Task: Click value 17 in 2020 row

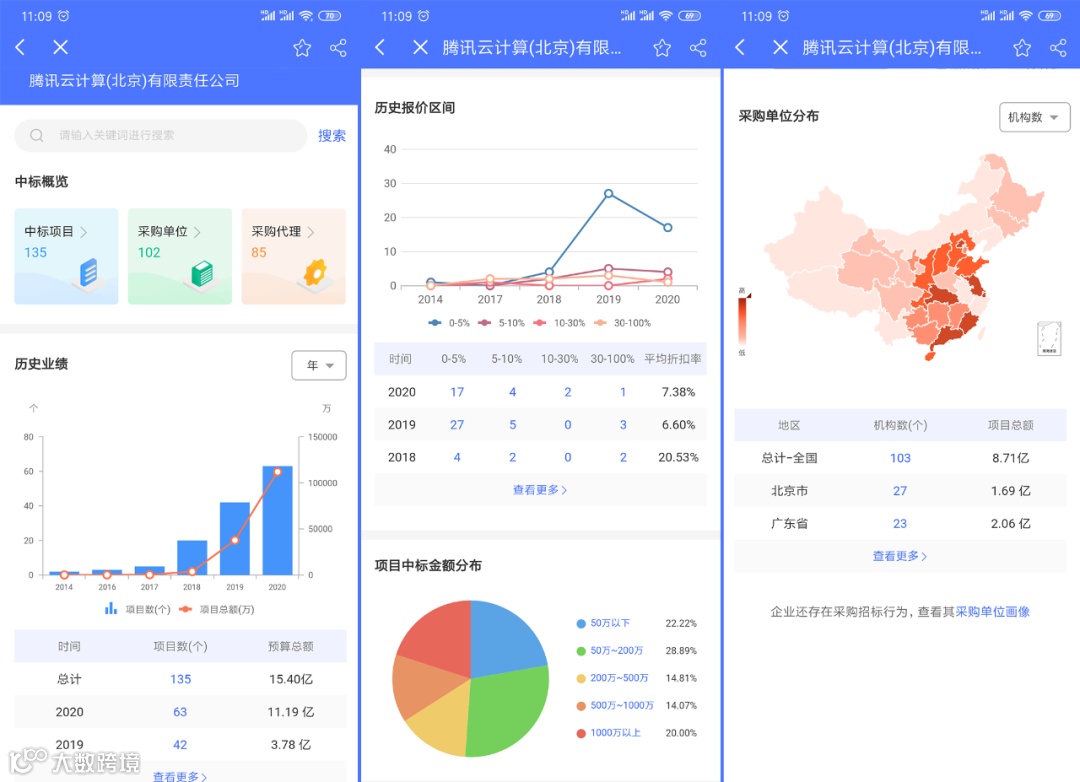Action: coord(457,392)
